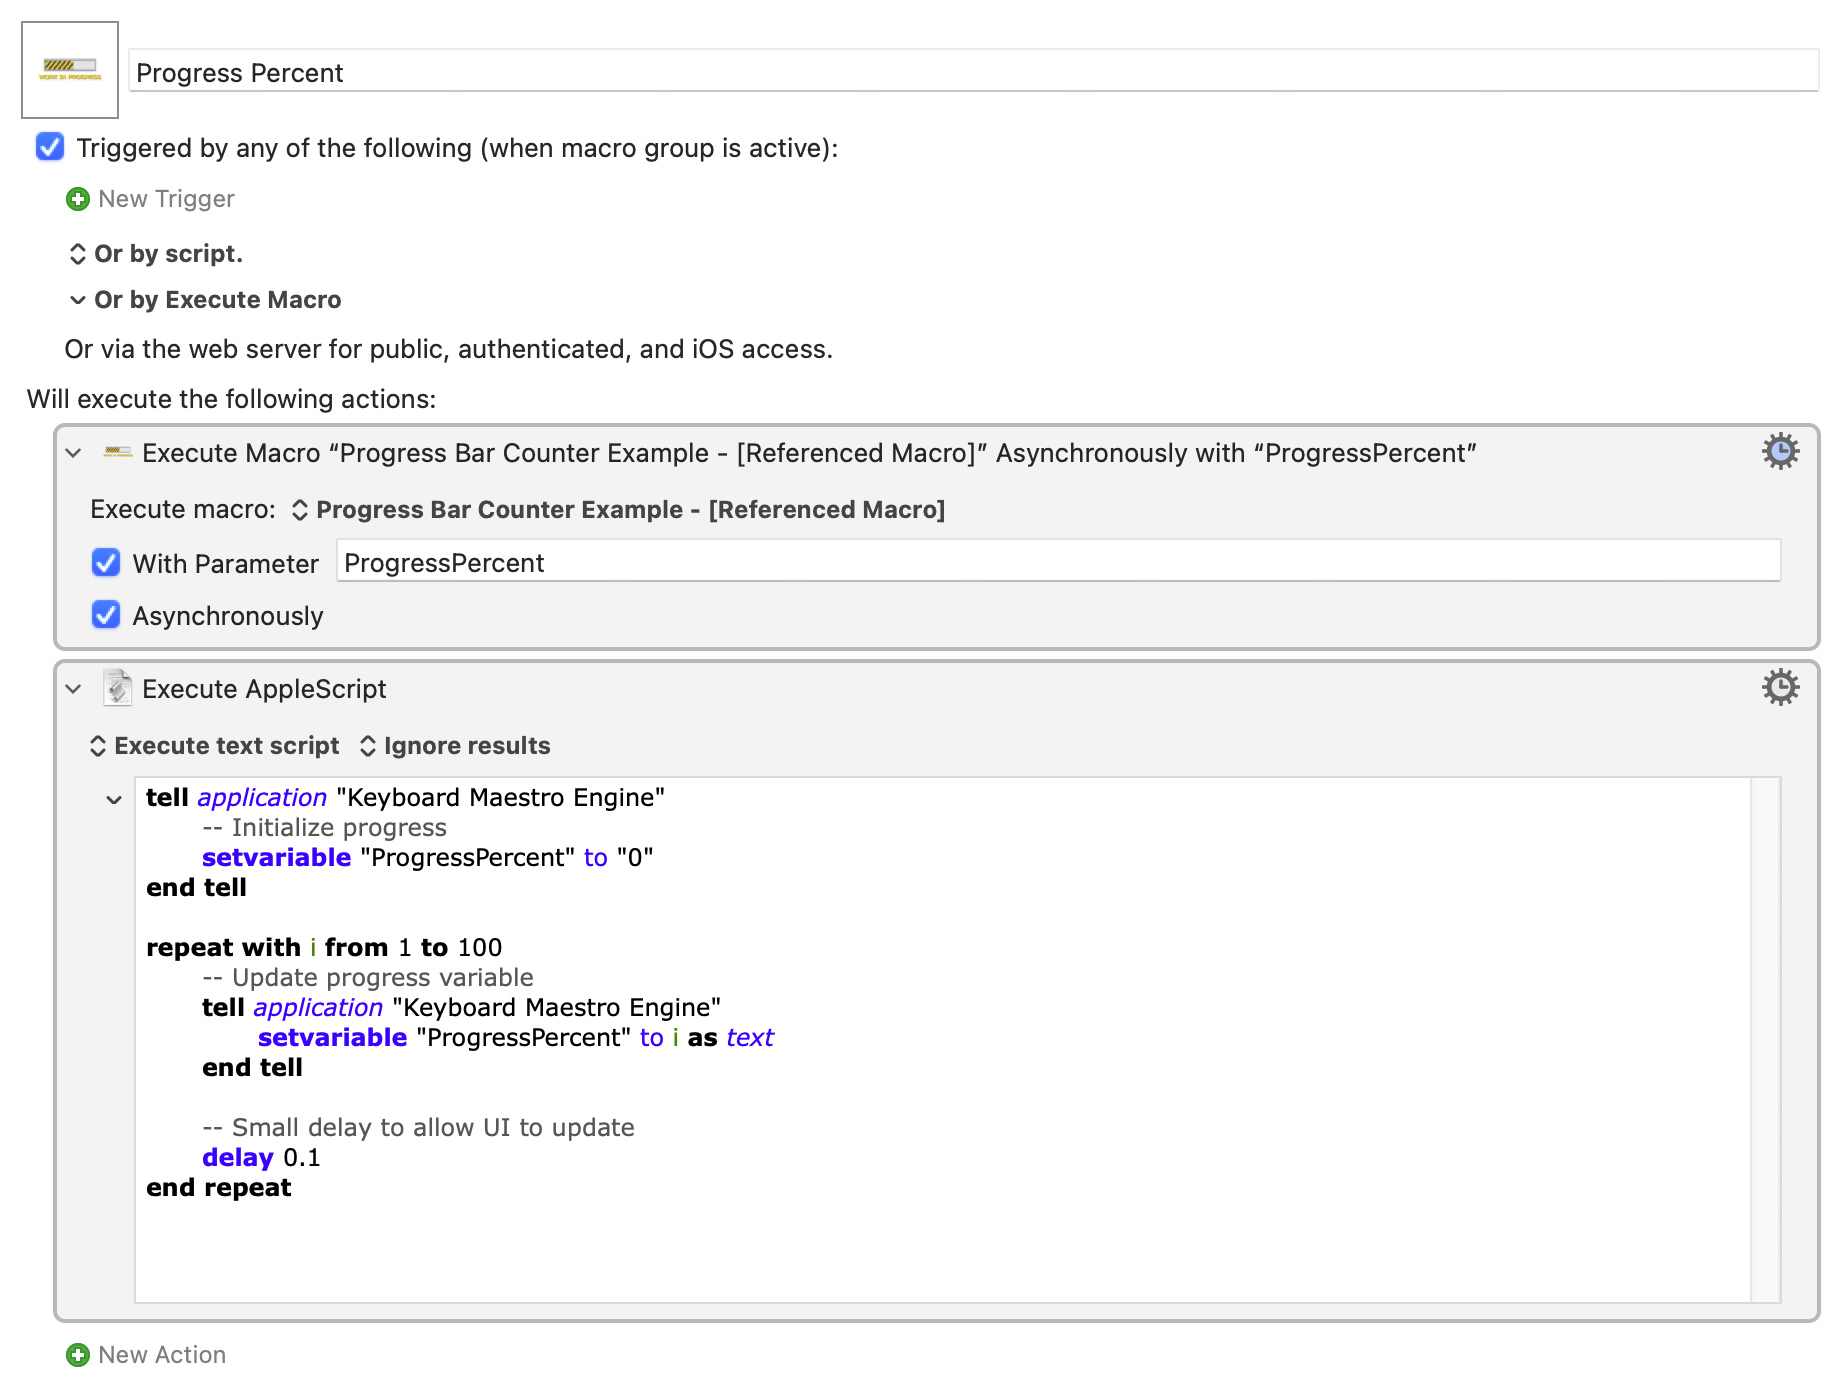Click 'Will execute the following actions:' label
Viewport: 1842px width, 1388px height.
[x=232, y=399]
